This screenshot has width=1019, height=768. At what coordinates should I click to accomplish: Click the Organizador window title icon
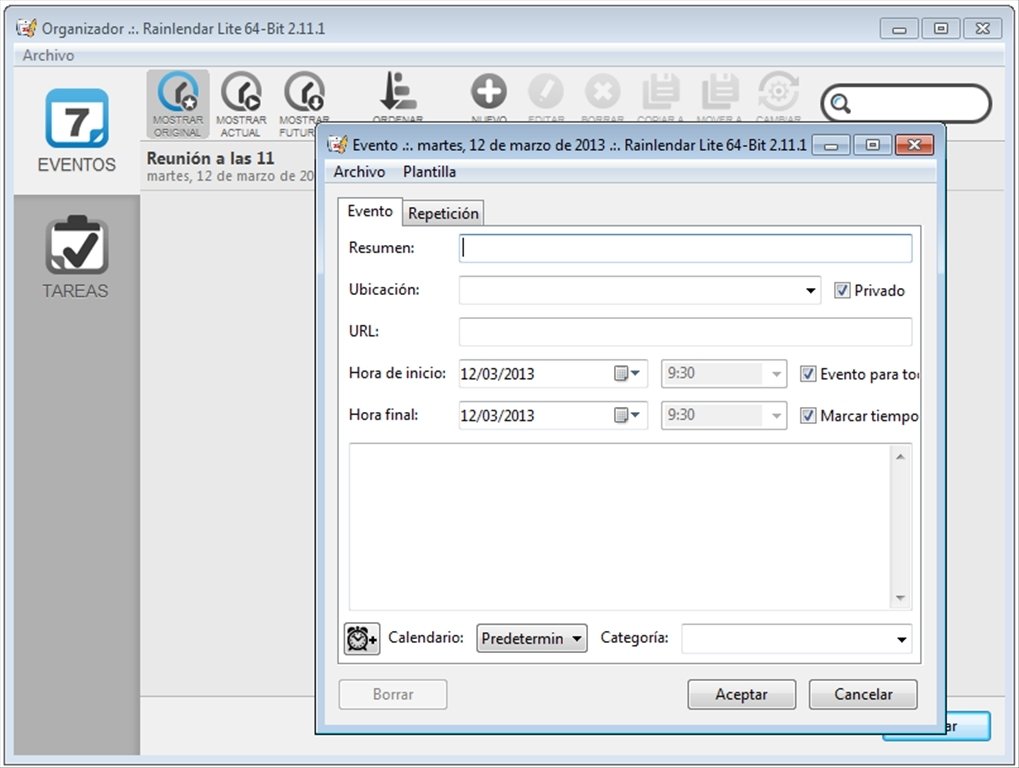(27, 28)
